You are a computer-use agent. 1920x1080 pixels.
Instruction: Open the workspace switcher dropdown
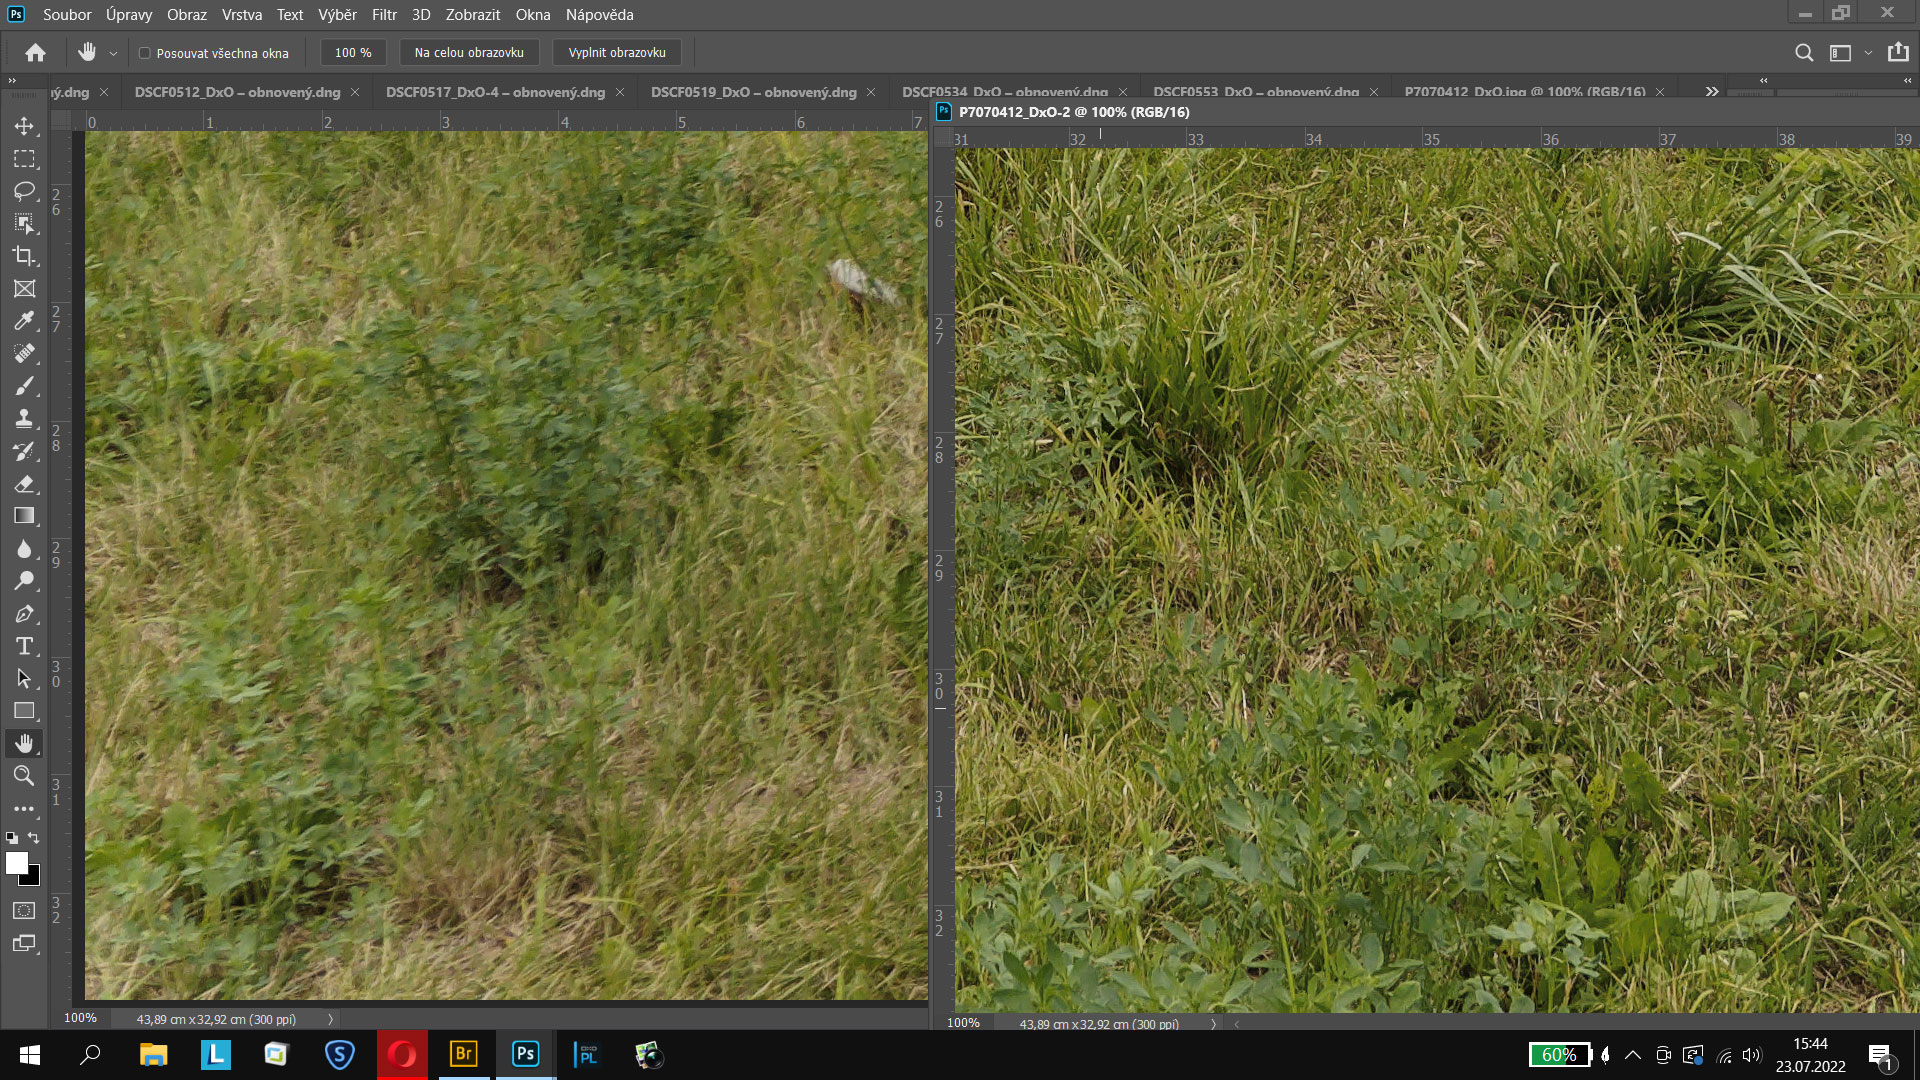pyautogui.click(x=1867, y=53)
